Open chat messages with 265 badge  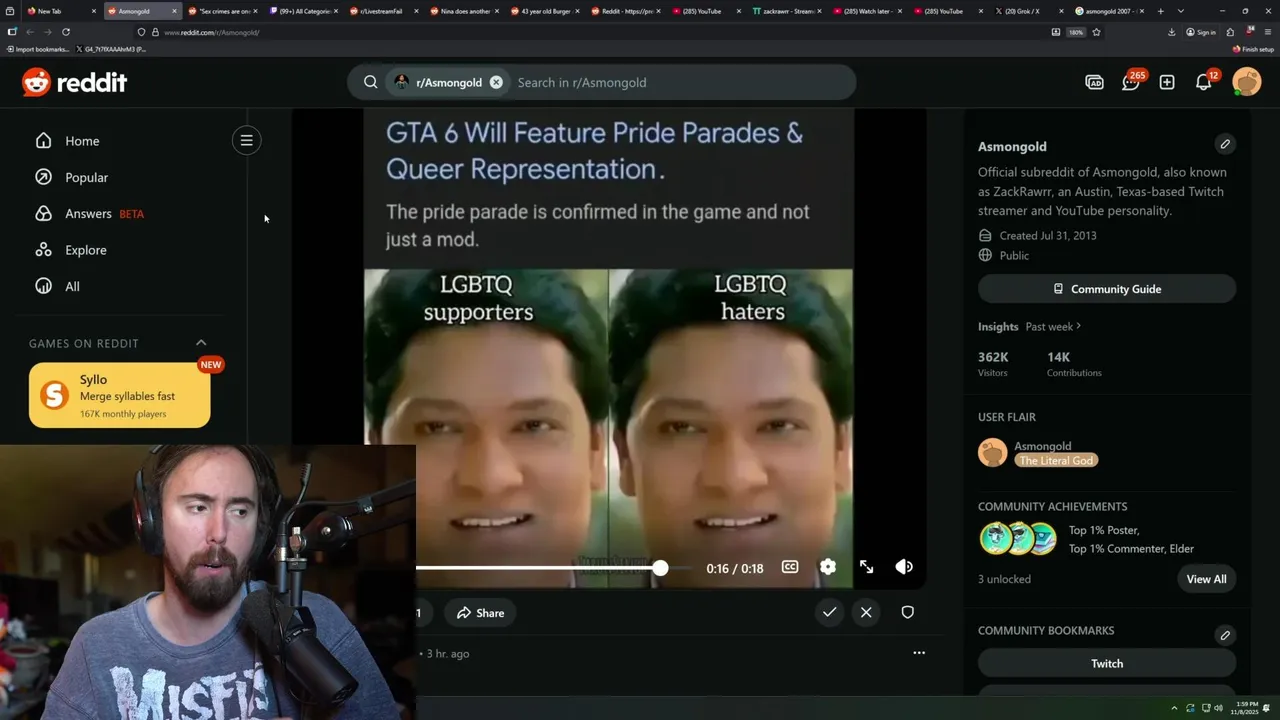tap(1131, 82)
